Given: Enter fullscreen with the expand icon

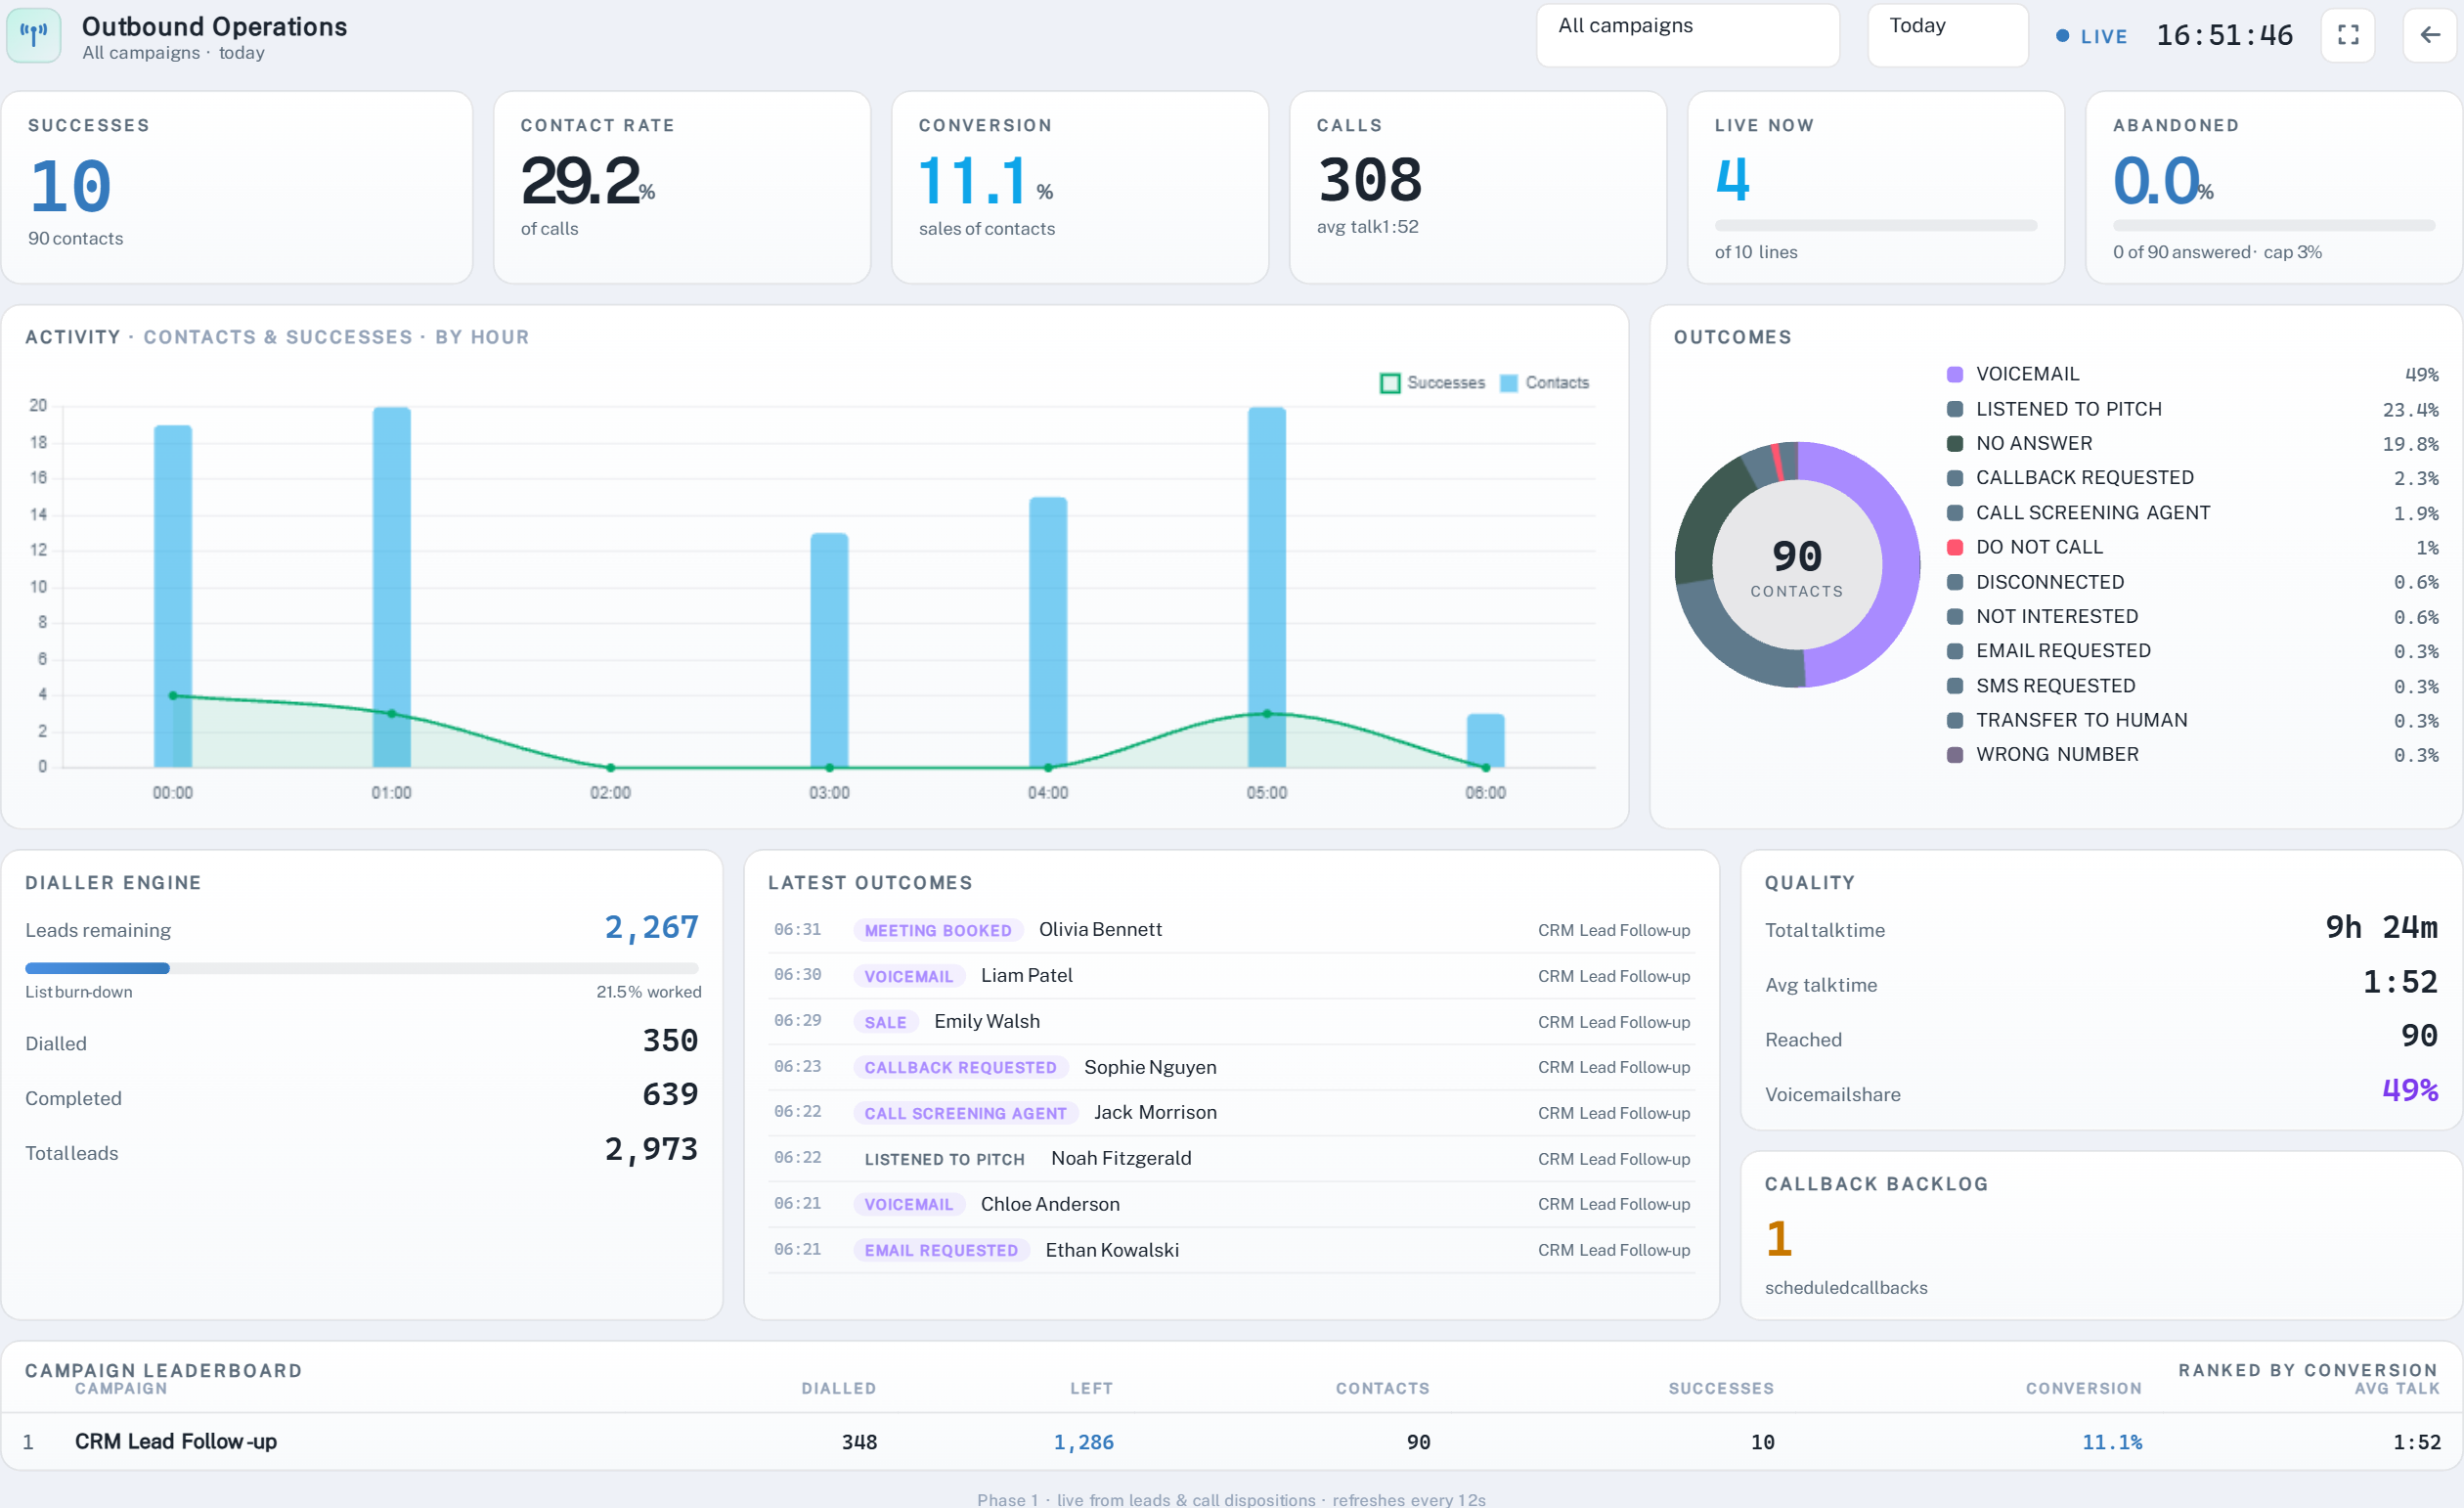Looking at the screenshot, I should click(2348, 35).
